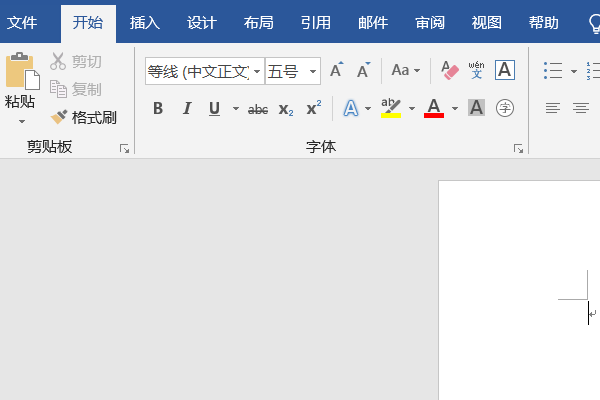Expand the Bullets dropdown arrow
This screenshot has height=400, width=600.
pyautogui.click(x=574, y=71)
